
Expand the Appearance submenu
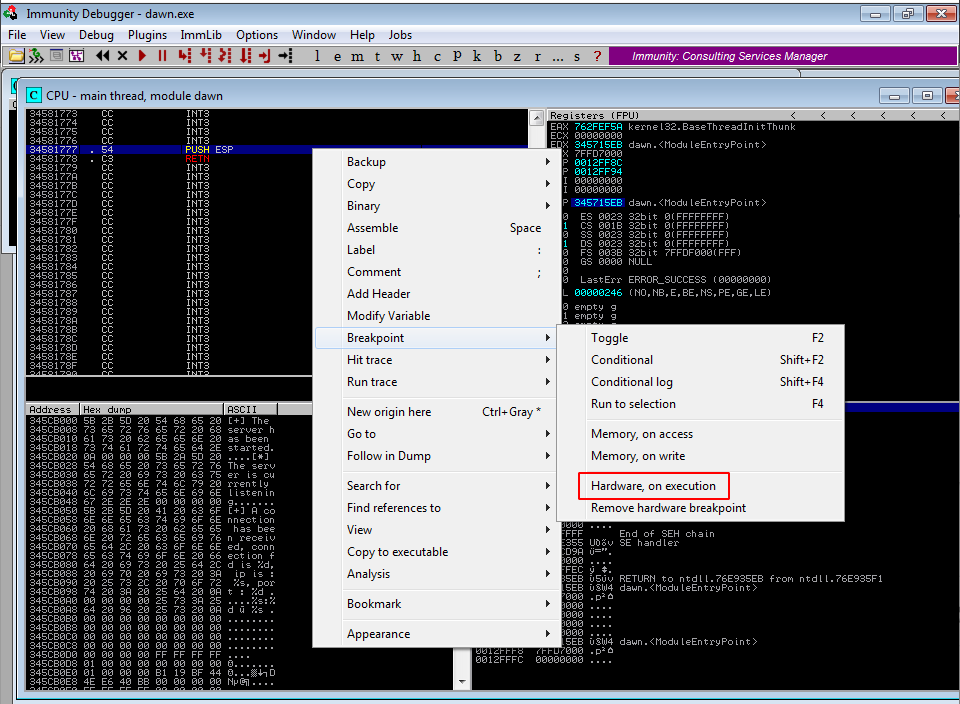tap(435, 634)
